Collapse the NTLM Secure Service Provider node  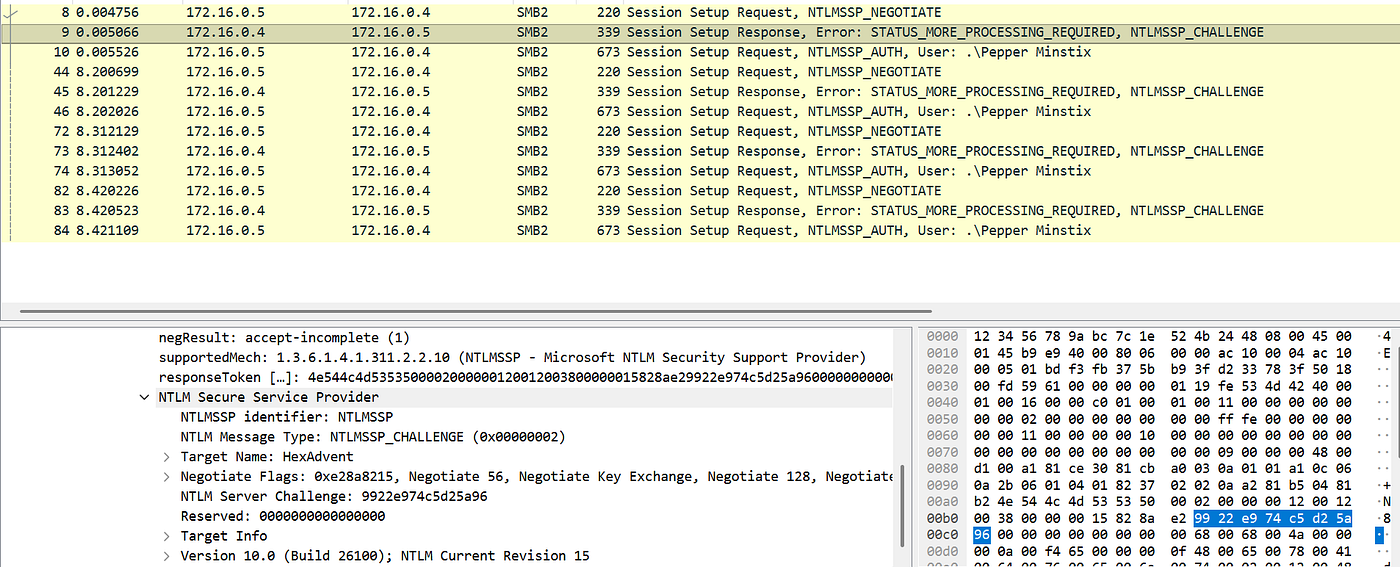click(146, 397)
